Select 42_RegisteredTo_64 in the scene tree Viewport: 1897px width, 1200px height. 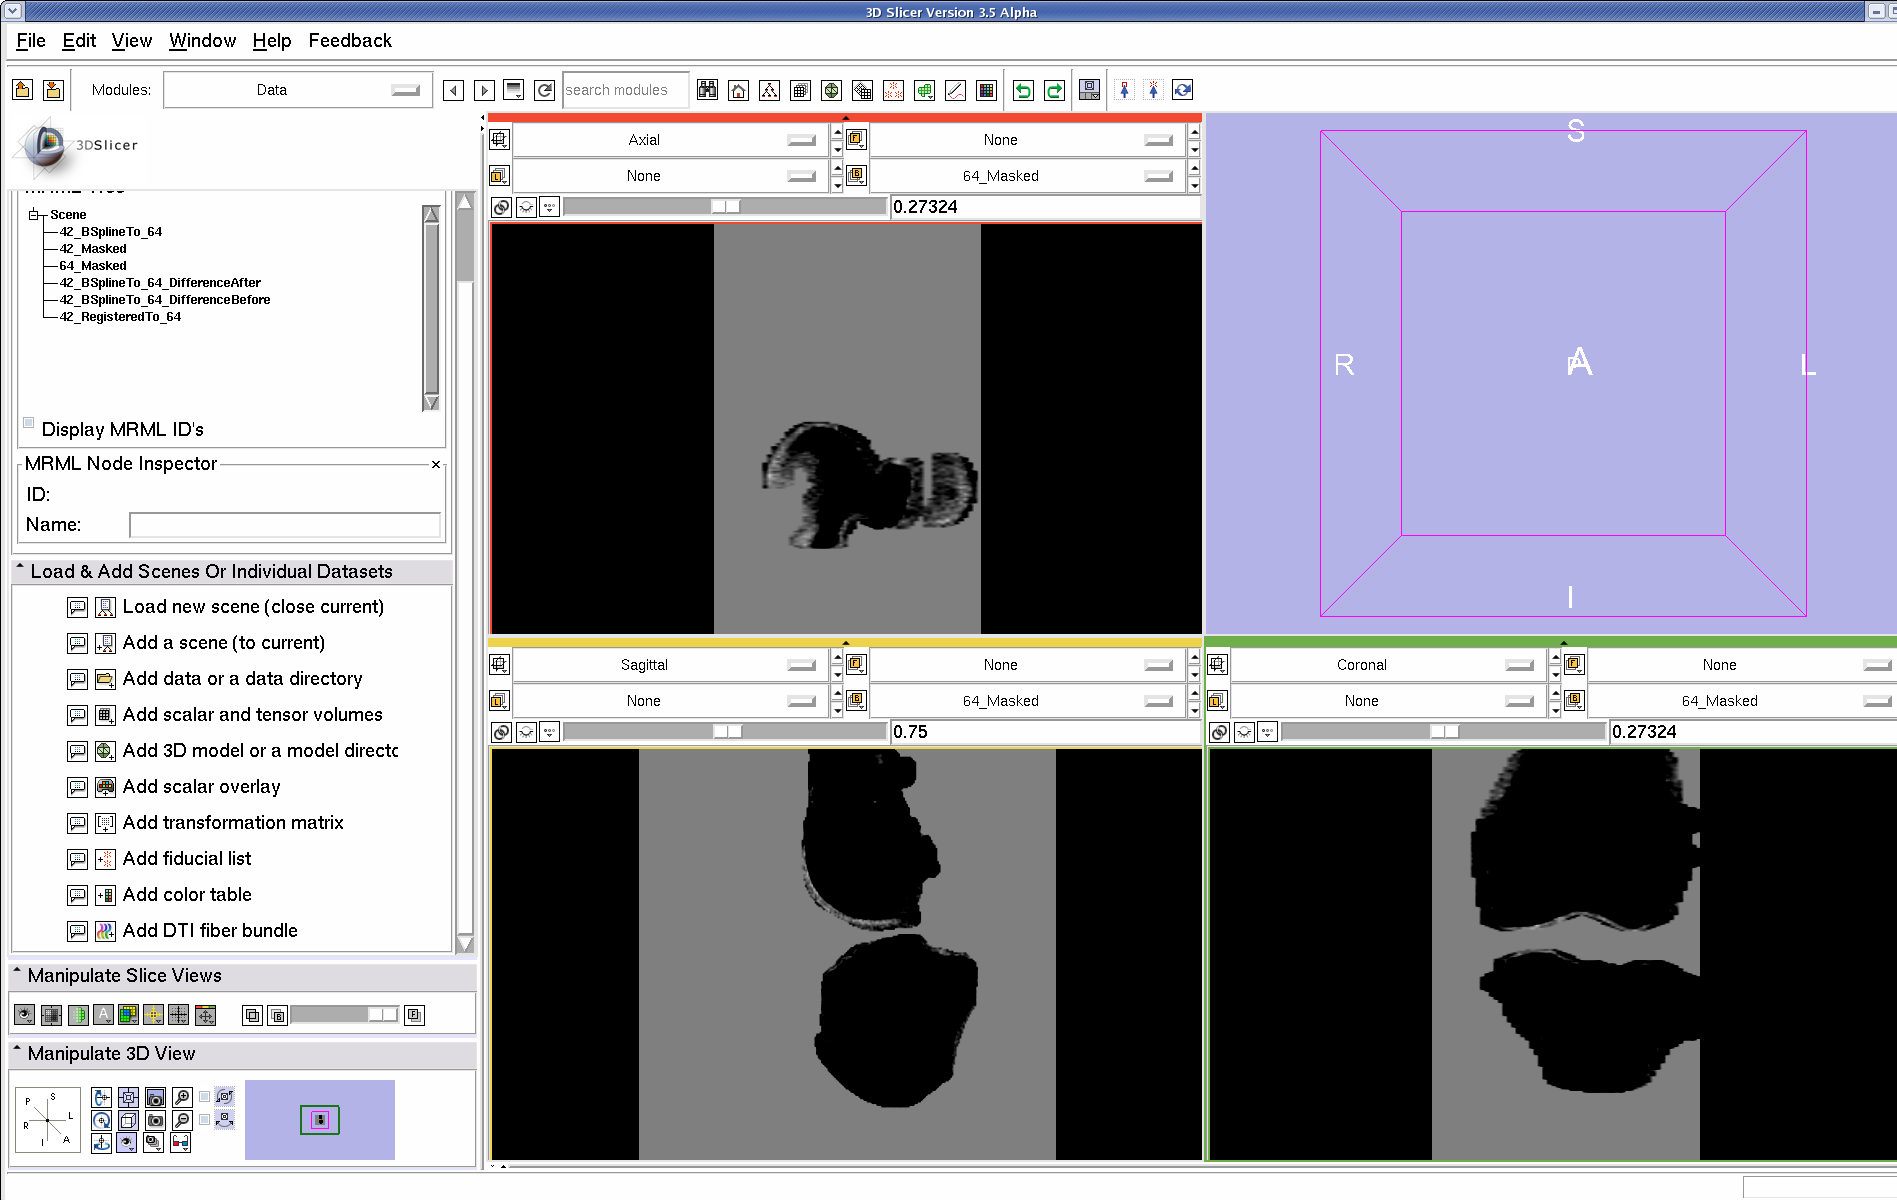point(120,317)
